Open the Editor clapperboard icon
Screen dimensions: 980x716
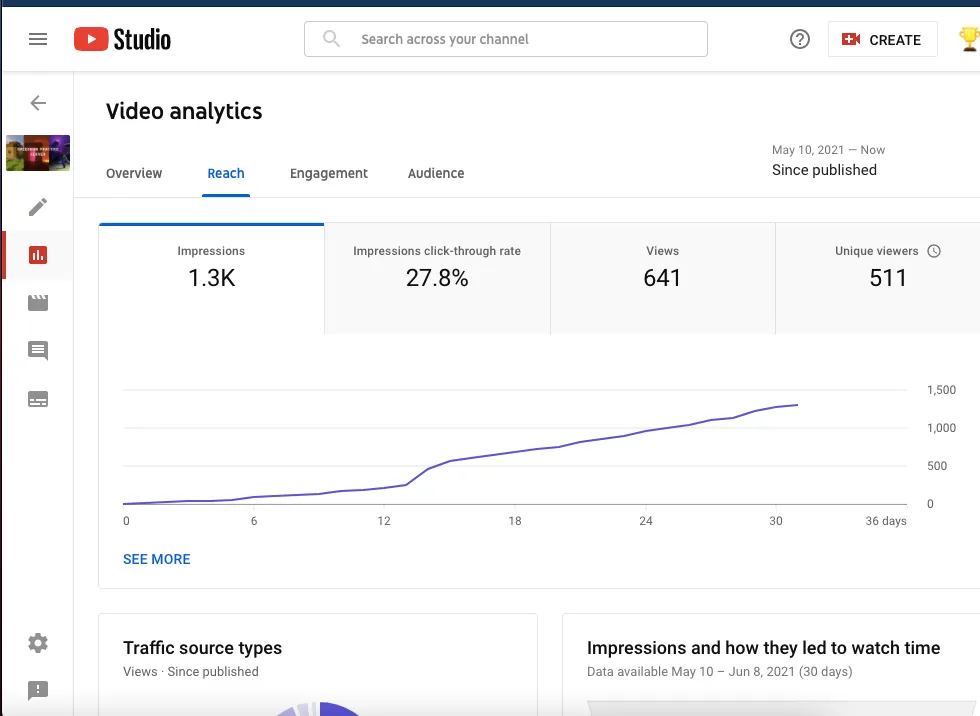(x=38, y=303)
